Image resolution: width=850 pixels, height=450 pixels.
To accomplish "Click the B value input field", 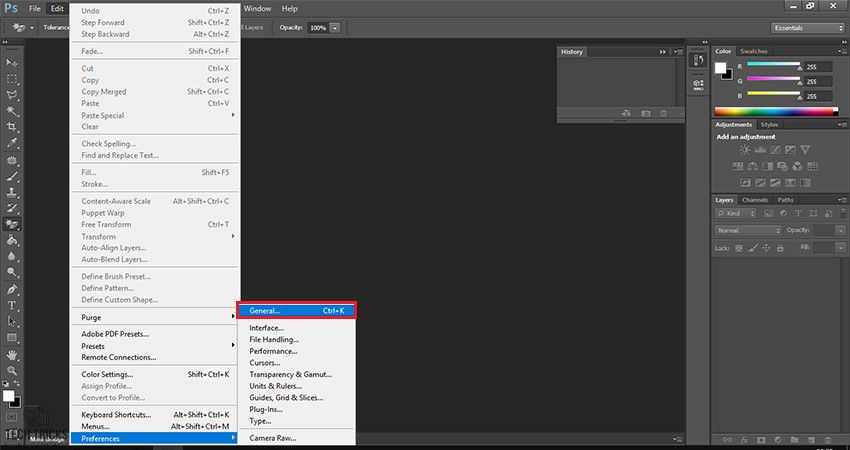I will tap(818, 97).
